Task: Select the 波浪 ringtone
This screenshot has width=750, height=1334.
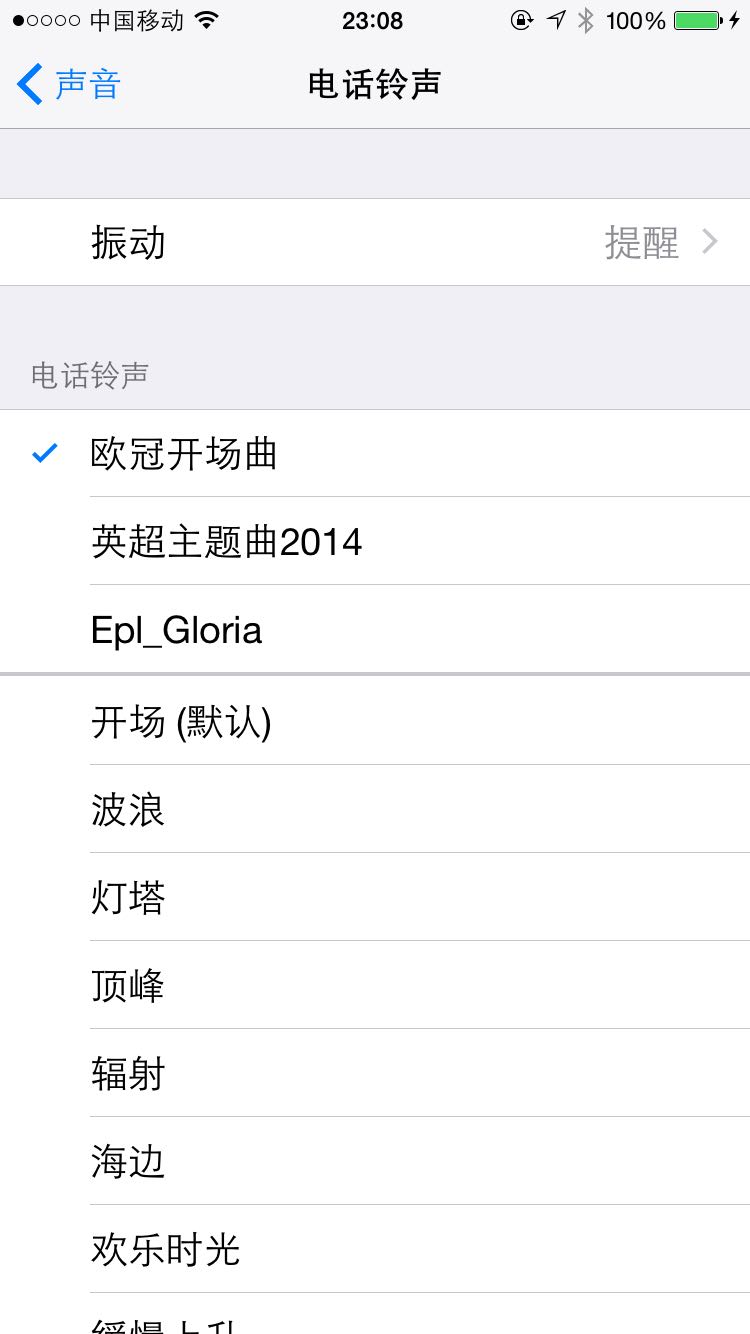Action: click(128, 809)
